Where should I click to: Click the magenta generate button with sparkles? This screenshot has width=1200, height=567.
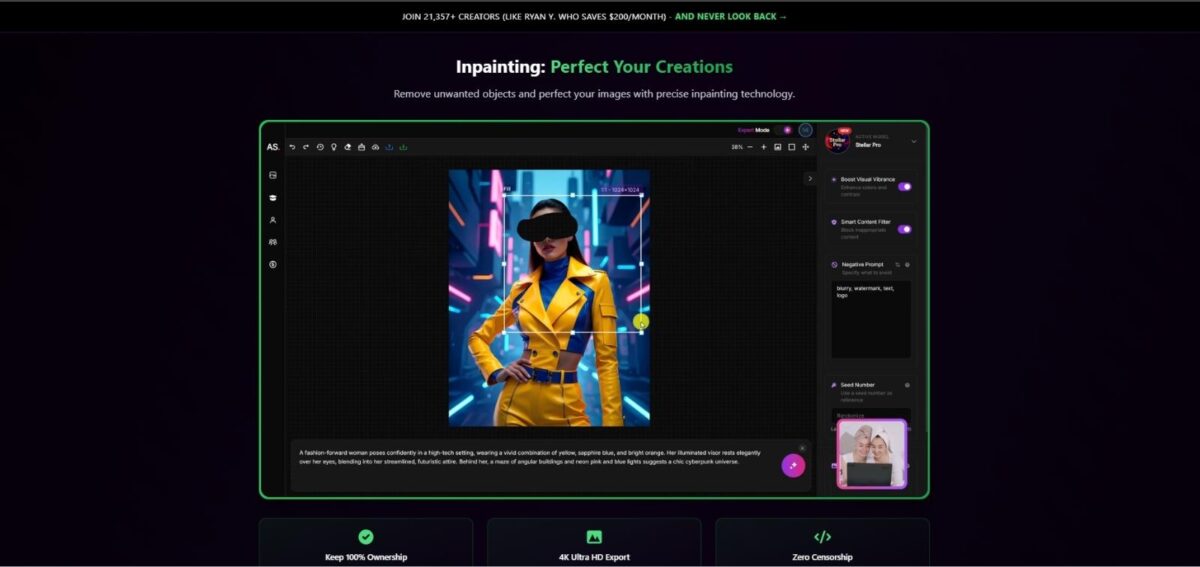pos(793,466)
